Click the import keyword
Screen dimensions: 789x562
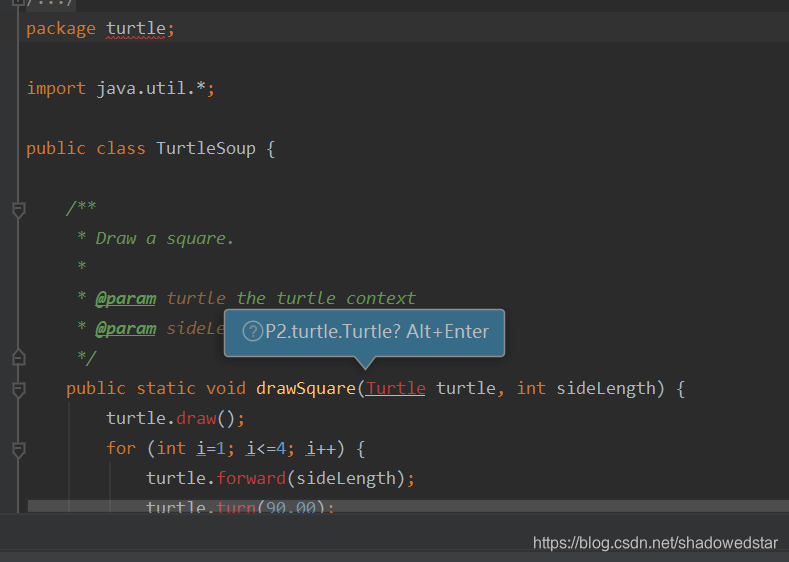[x=56, y=89]
